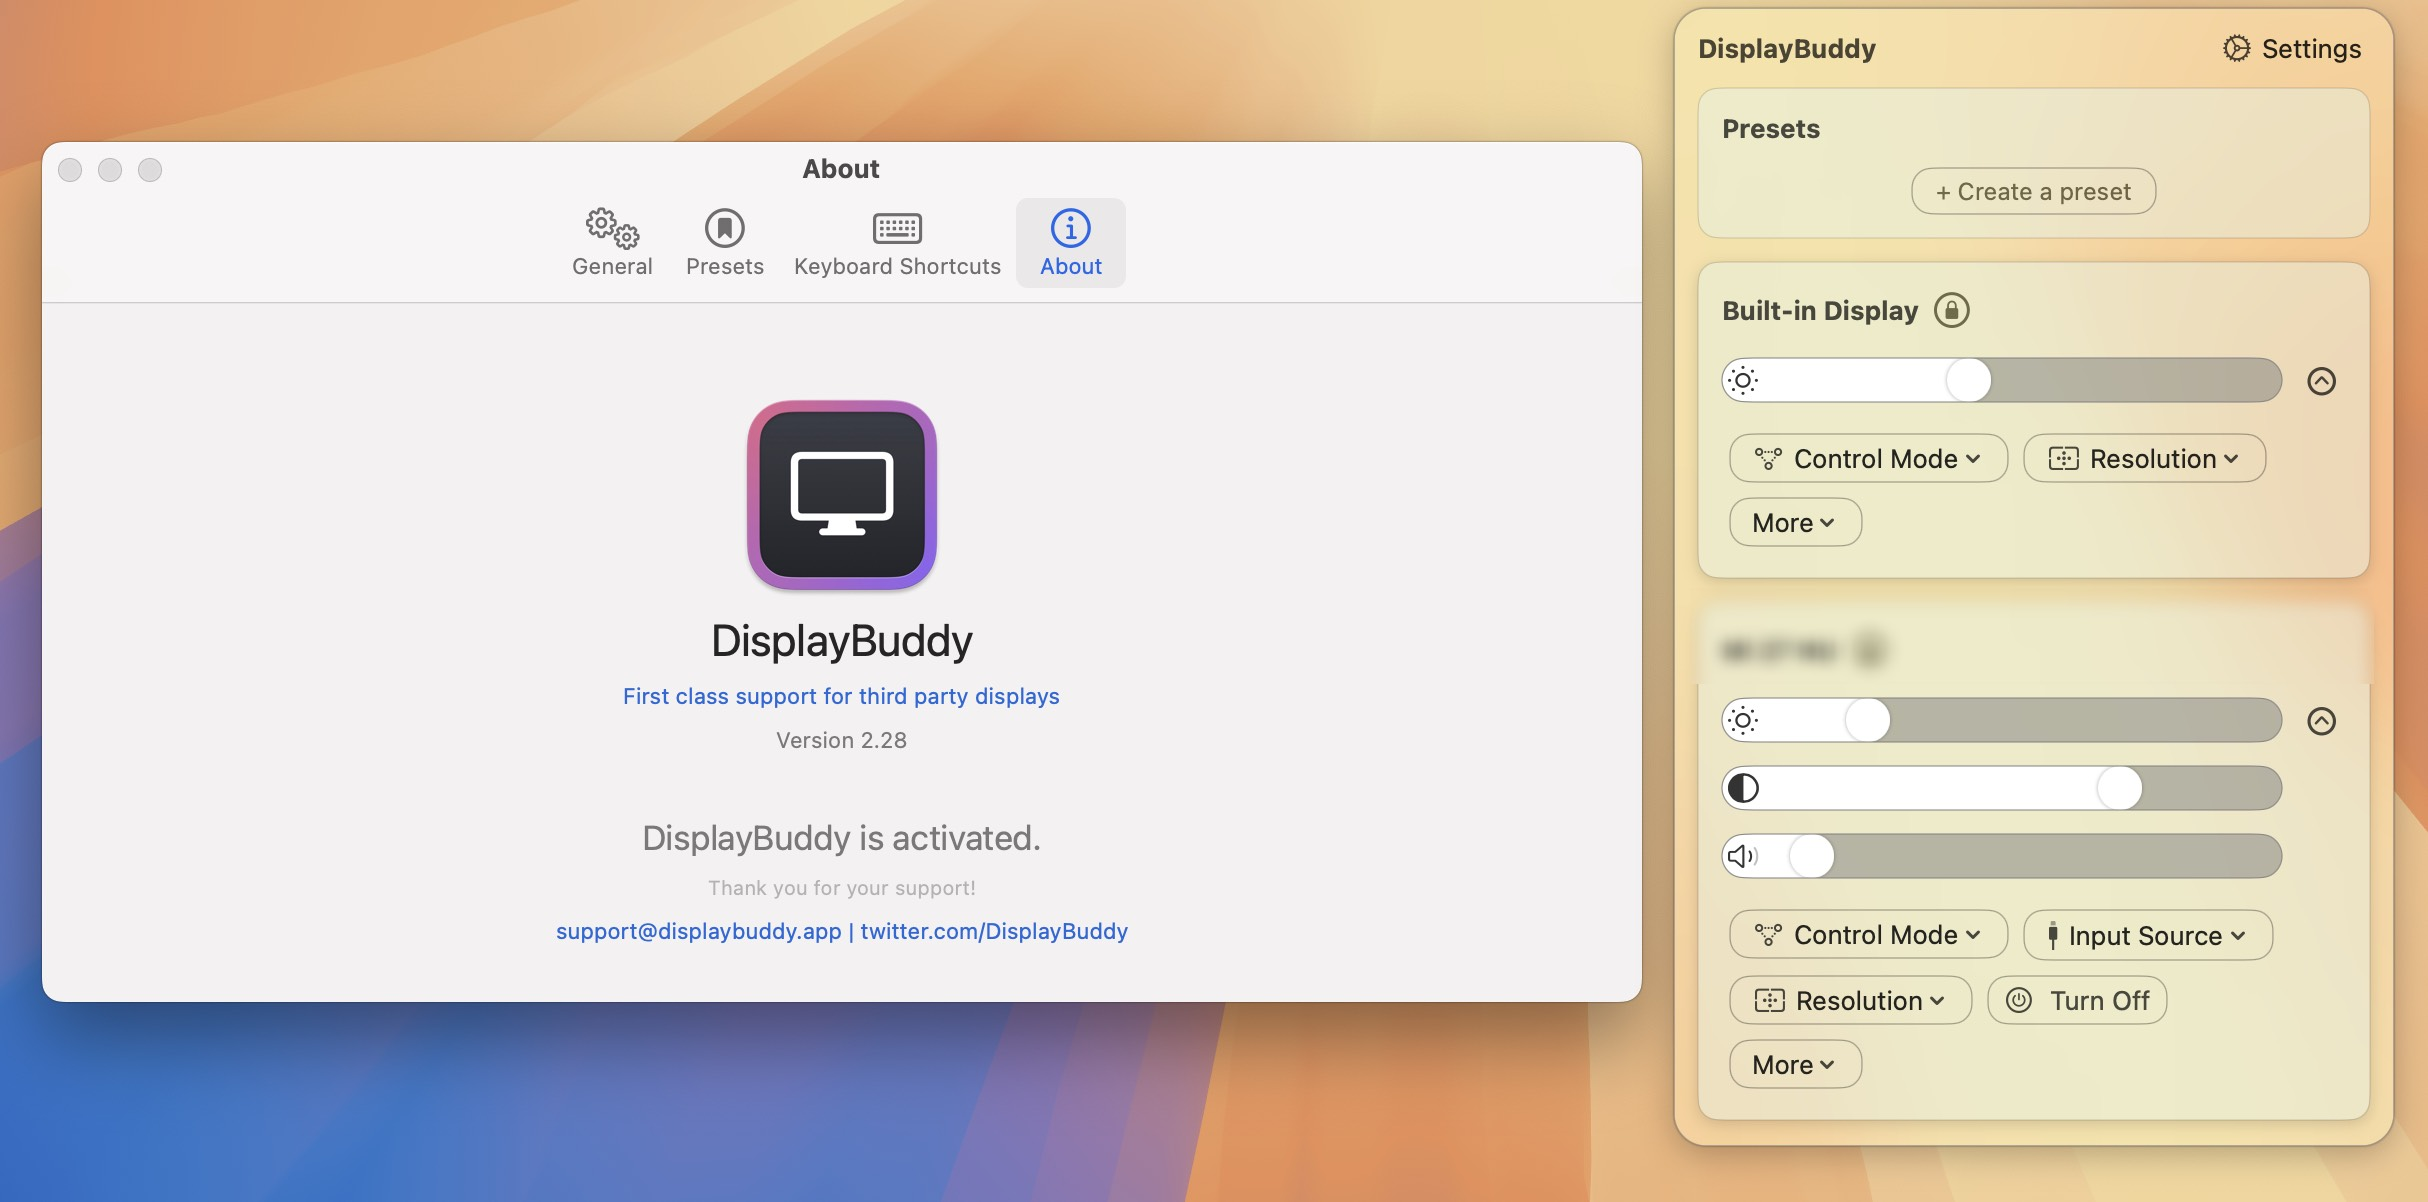The height and width of the screenshot is (1202, 2428).
Task: Click the contrast icon on the external display
Action: 1744,787
